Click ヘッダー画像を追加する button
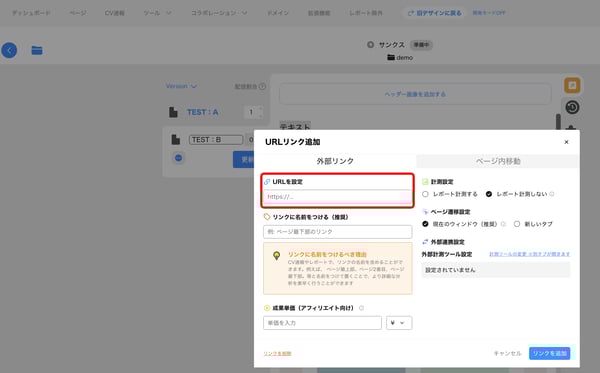600x373 pixels. [415, 94]
